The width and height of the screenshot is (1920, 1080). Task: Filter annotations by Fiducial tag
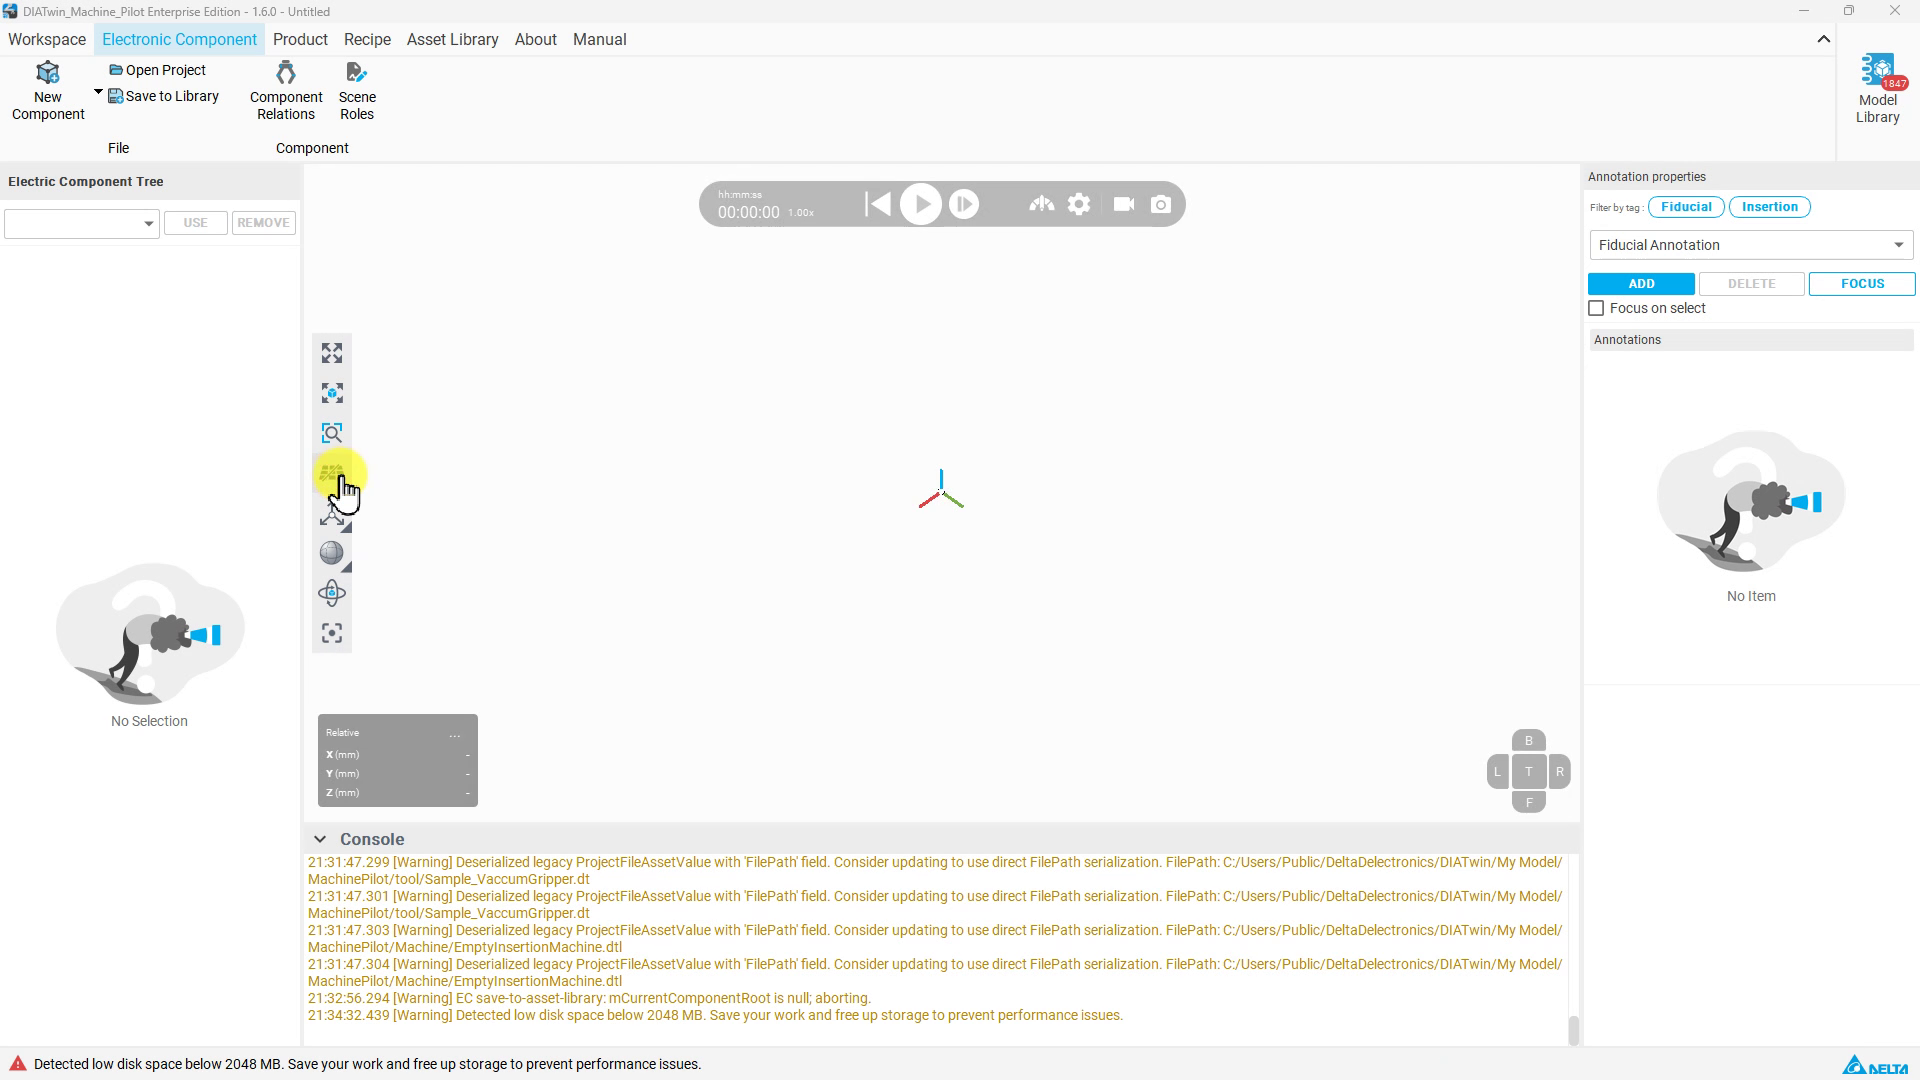point(1686,207)
